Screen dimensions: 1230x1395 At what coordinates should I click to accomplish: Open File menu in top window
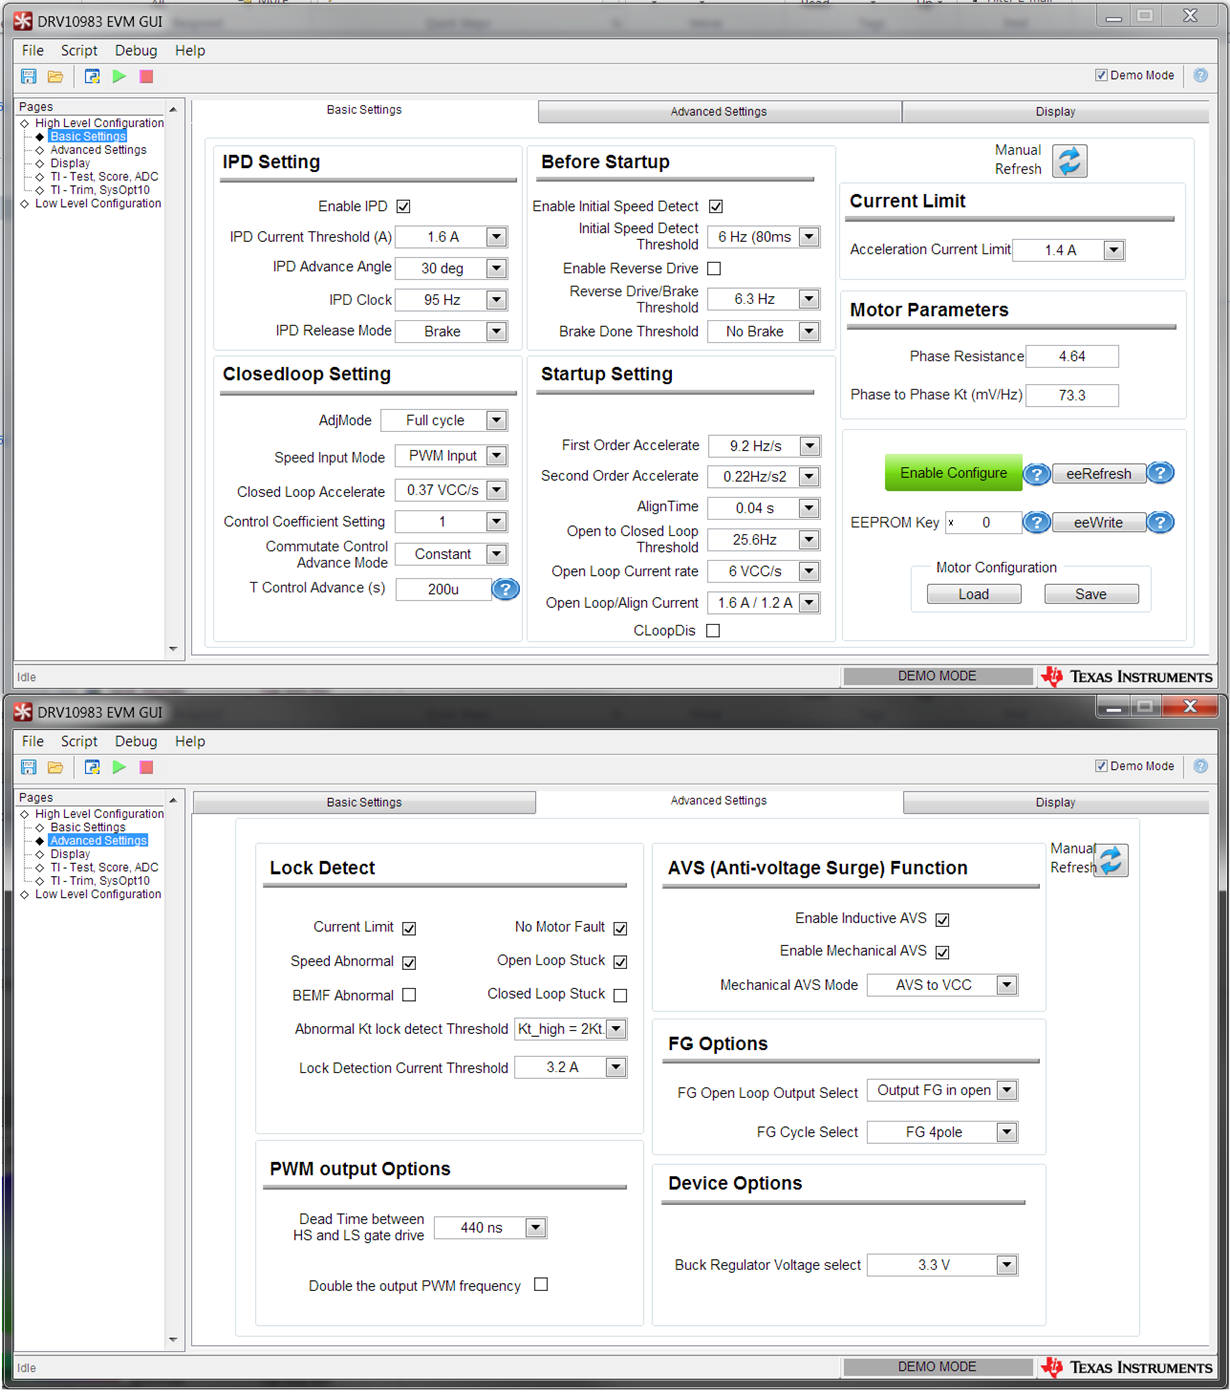[33, 50]
